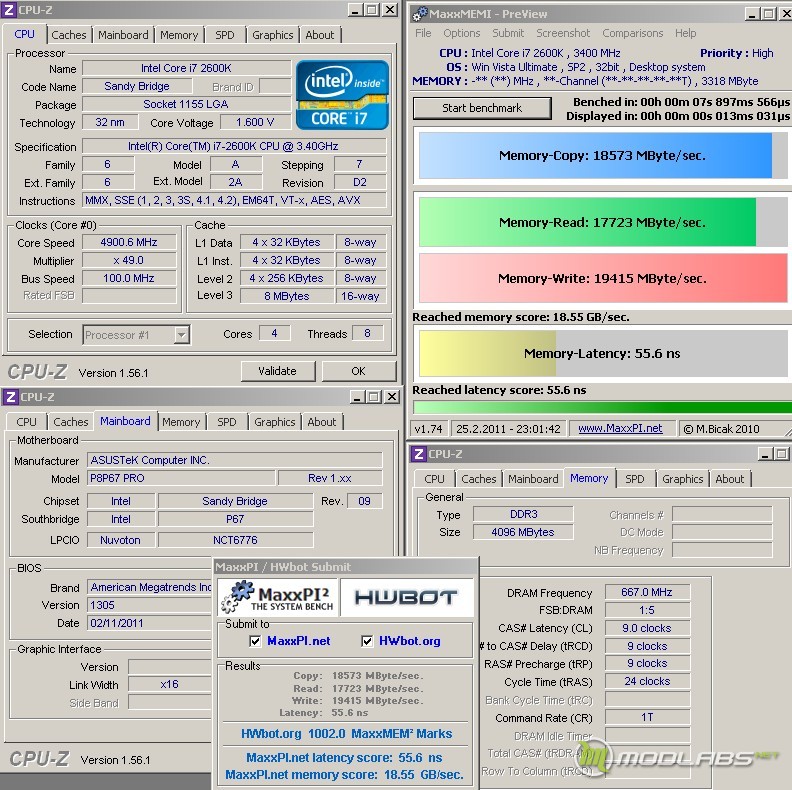Click the MaxxPI² logo in submit dialog
Screen dimensions: 792x790
(x=279, y=598)
